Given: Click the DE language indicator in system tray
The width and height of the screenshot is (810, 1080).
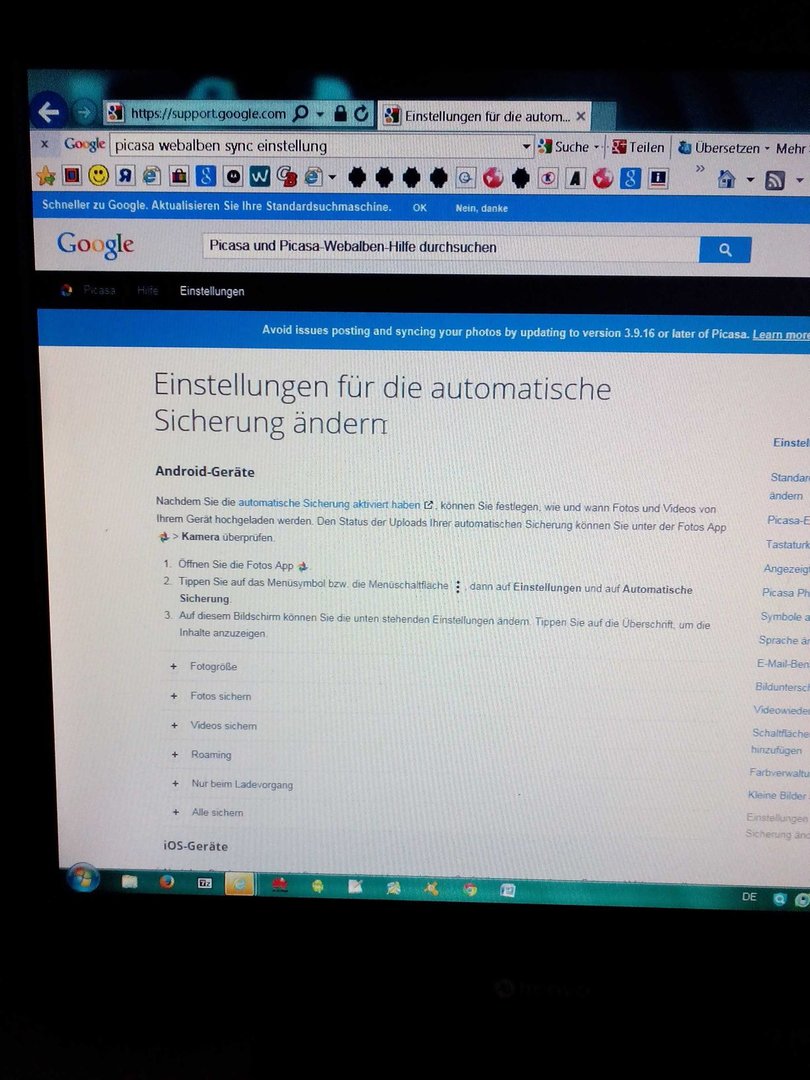Looking at the screenshot, I should click(x=749, y=897).
